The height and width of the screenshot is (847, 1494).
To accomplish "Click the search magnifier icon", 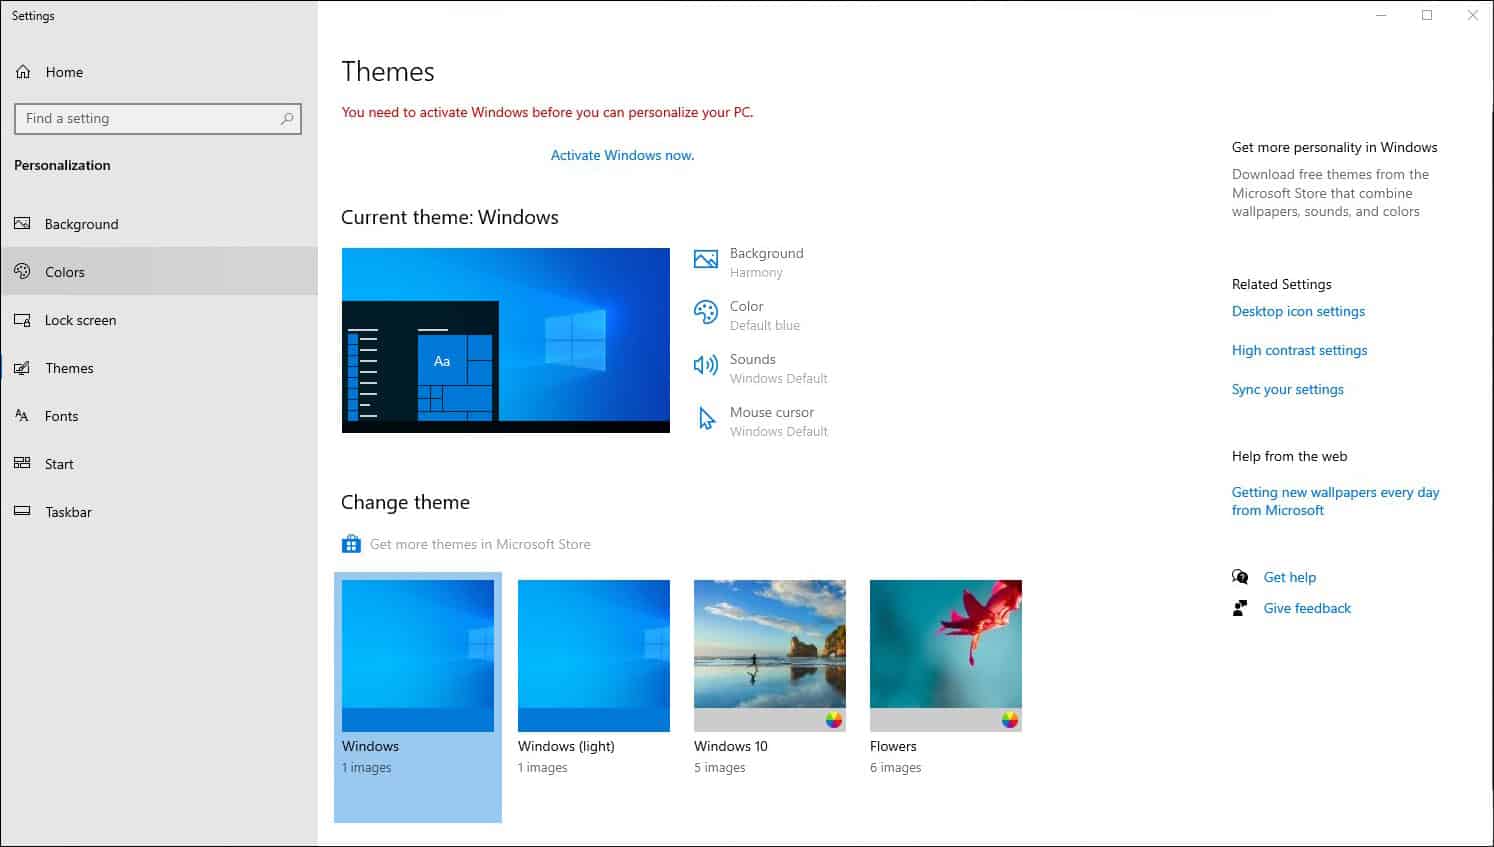I will 287,118.
